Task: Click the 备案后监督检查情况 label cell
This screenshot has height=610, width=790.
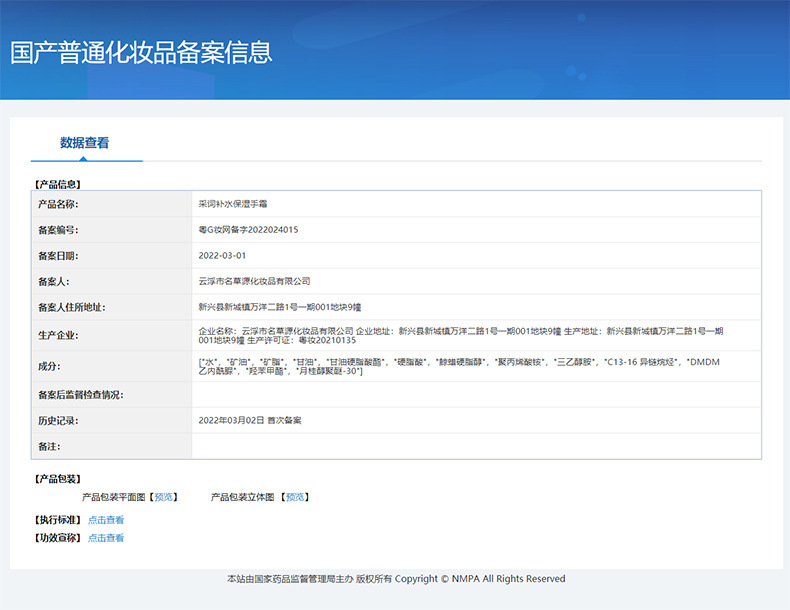Action: [111, 394]
